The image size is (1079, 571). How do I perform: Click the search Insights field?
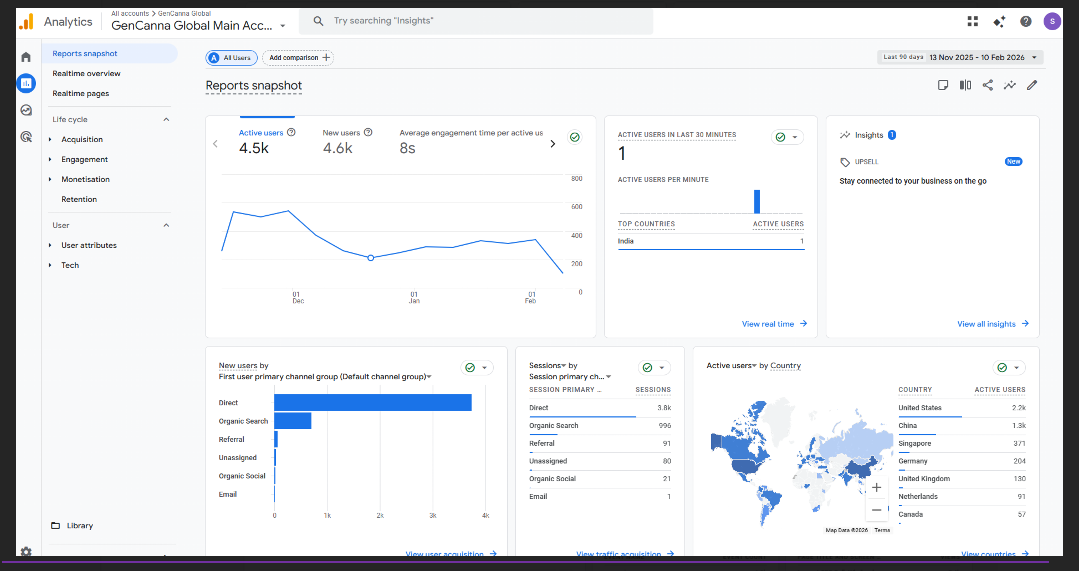[x=480, y=21]
